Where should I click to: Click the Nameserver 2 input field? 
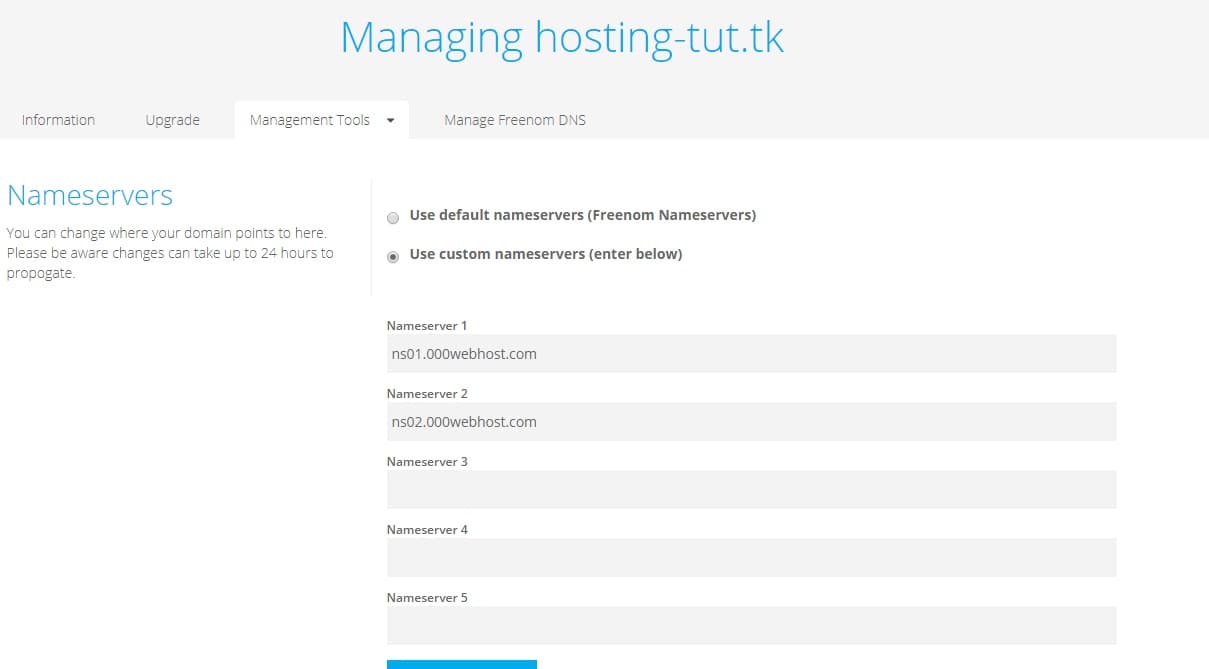coord(751,422)
